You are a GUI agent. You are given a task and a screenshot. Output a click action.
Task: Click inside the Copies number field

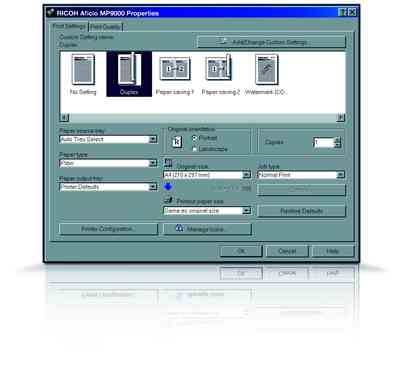pos(324,142)
